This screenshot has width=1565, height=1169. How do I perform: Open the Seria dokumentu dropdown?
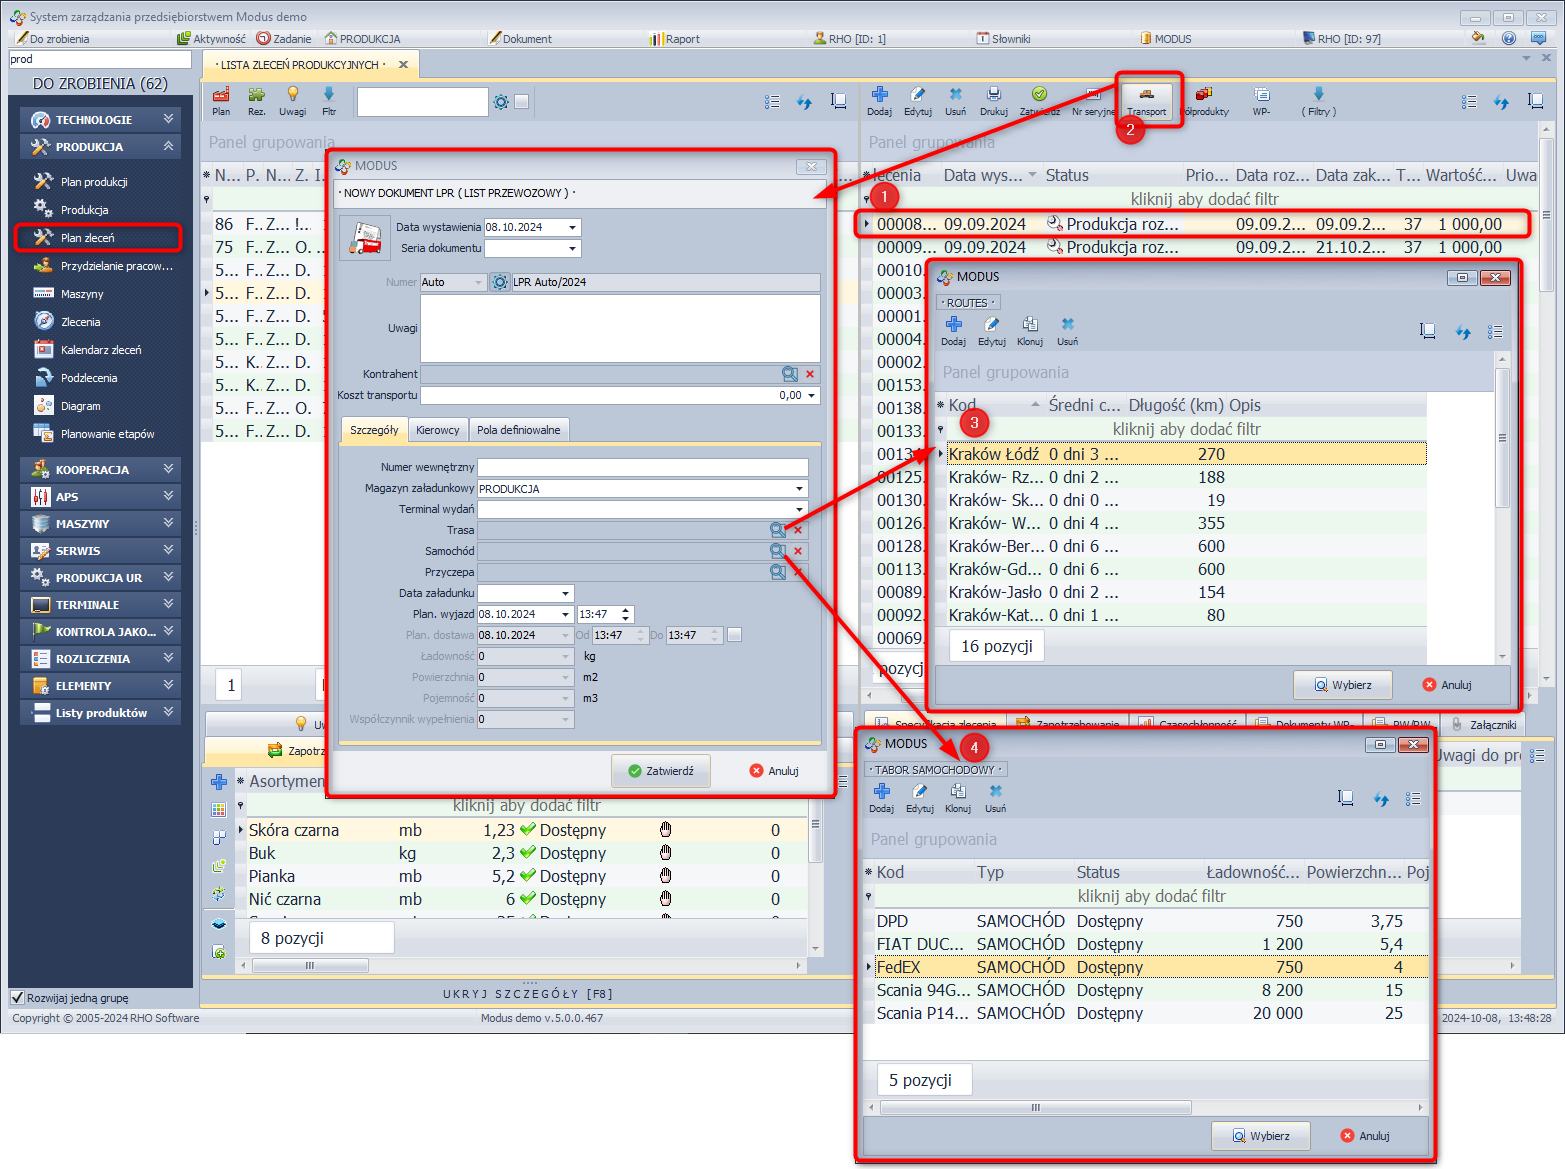(572, 248)
